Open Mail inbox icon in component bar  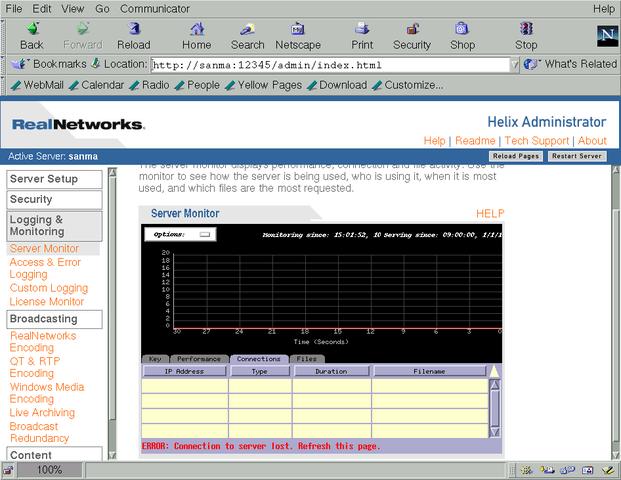point(547,470)
